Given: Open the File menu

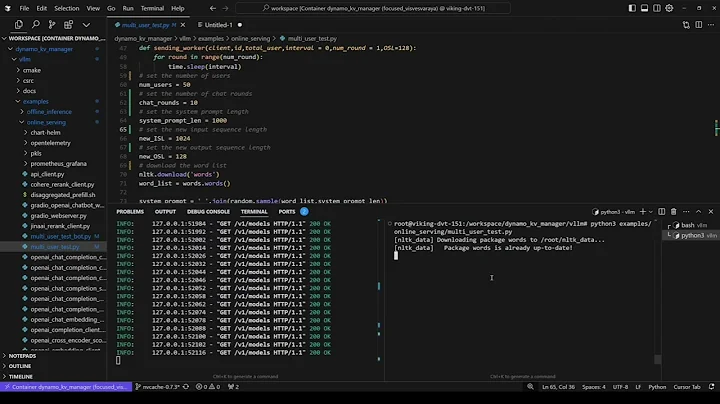Looking at the screenshot, I should pyautogui.click(x=24, y=8).
